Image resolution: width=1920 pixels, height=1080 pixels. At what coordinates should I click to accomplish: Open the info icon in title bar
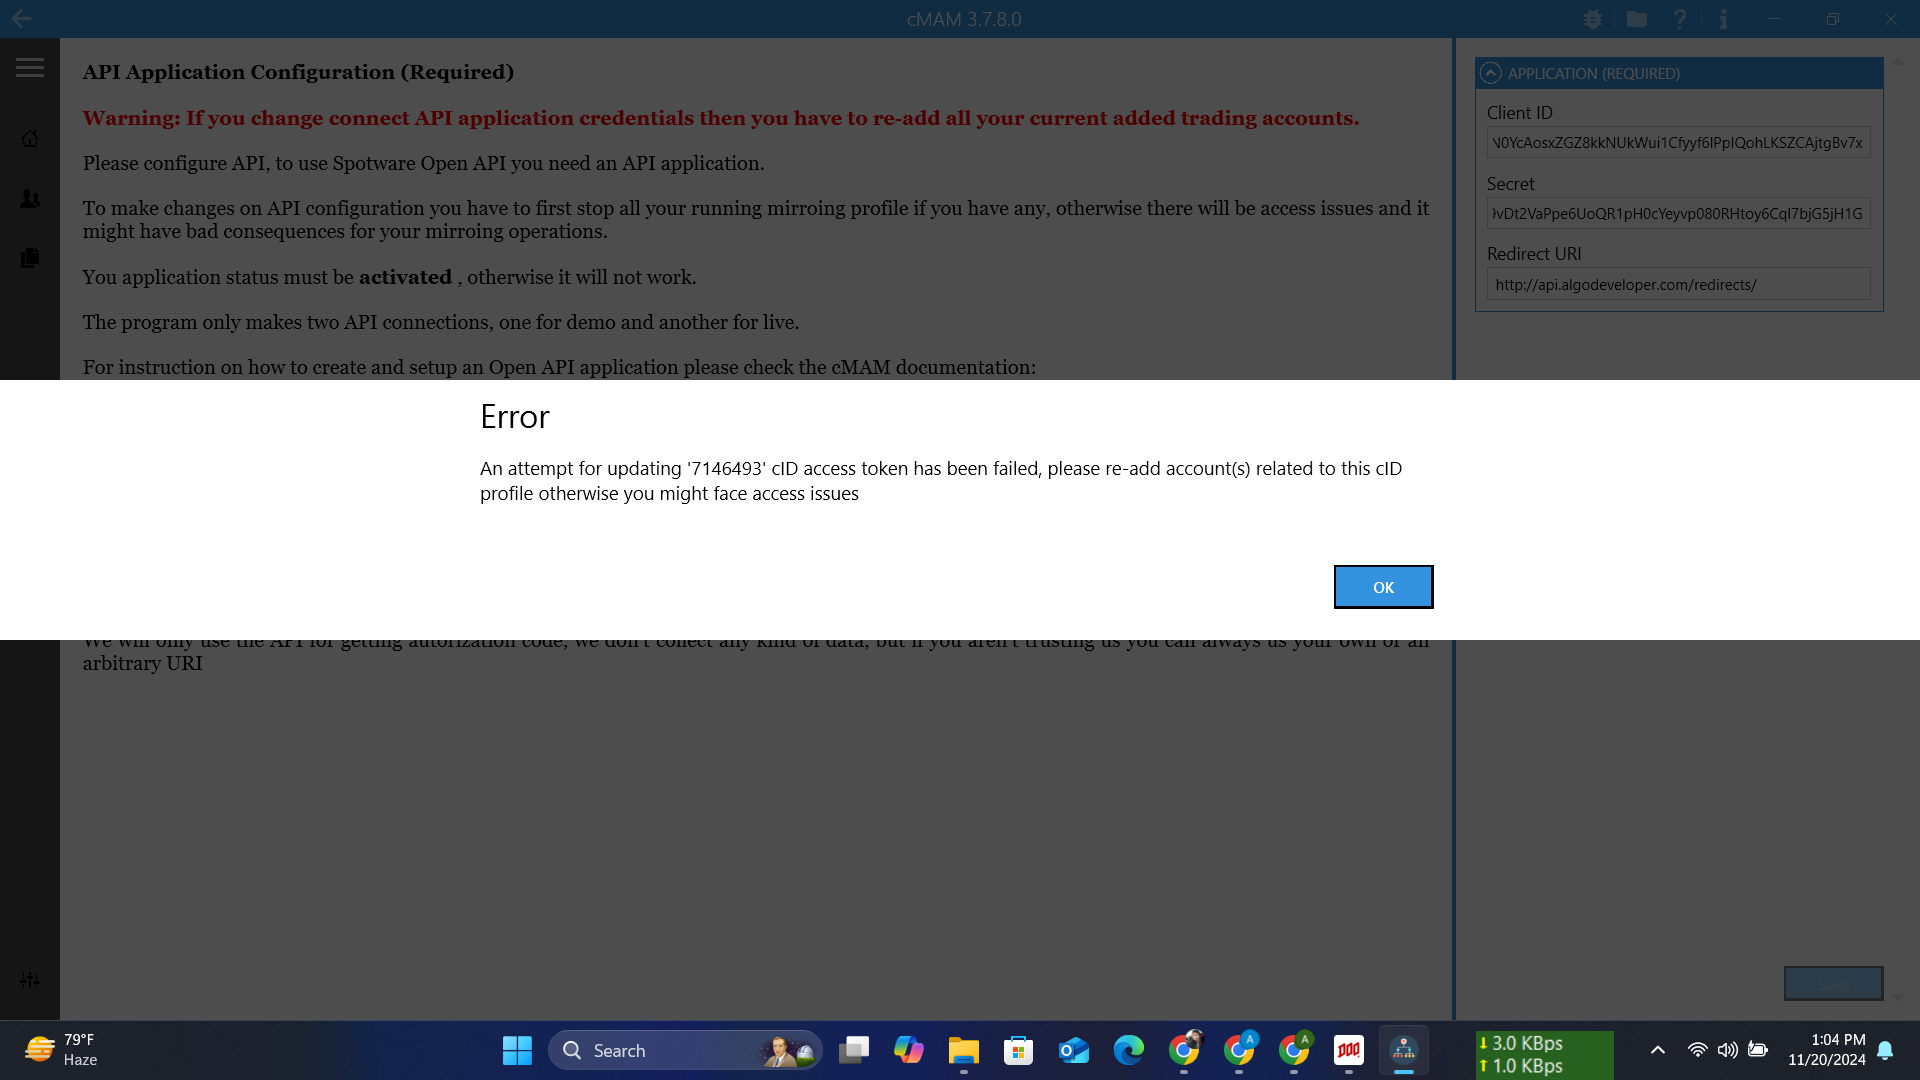(1723, 19)
